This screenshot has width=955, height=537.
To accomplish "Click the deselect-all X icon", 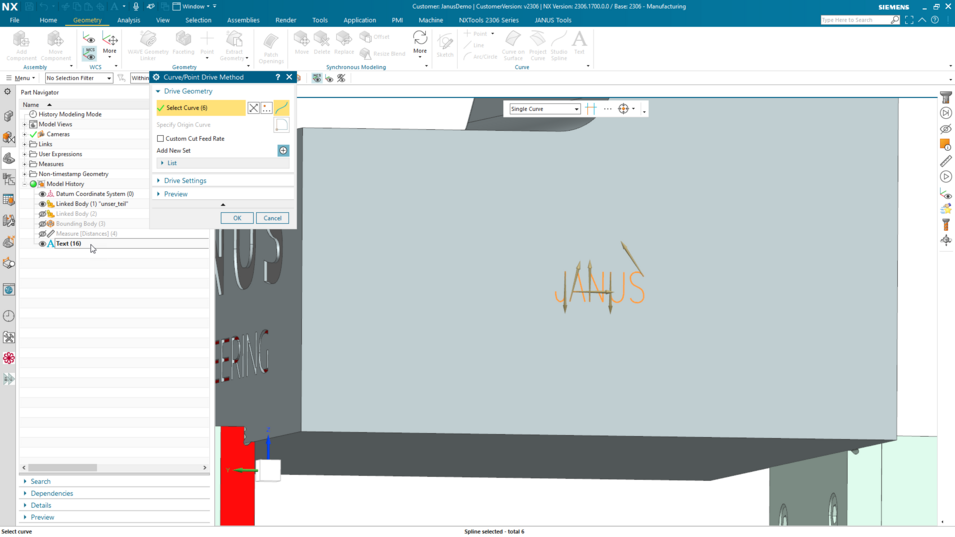I will tap(253, 108).
